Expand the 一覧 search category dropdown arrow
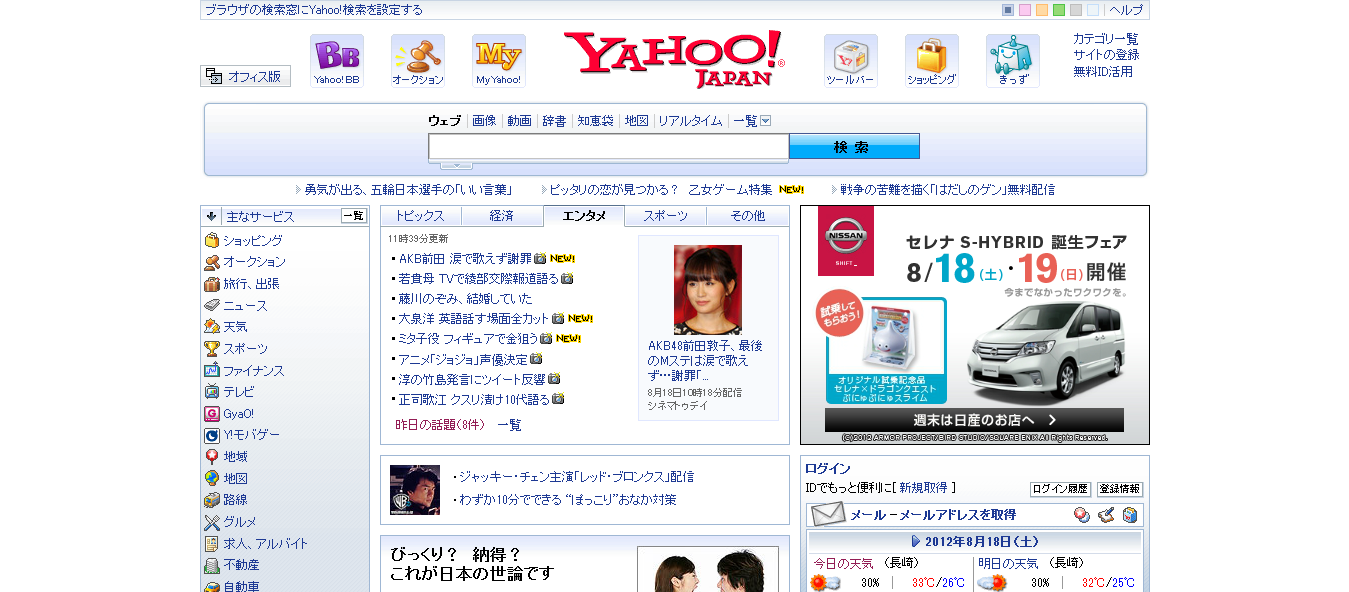The height and width of the screenshot is (592, 1349). 766,121
